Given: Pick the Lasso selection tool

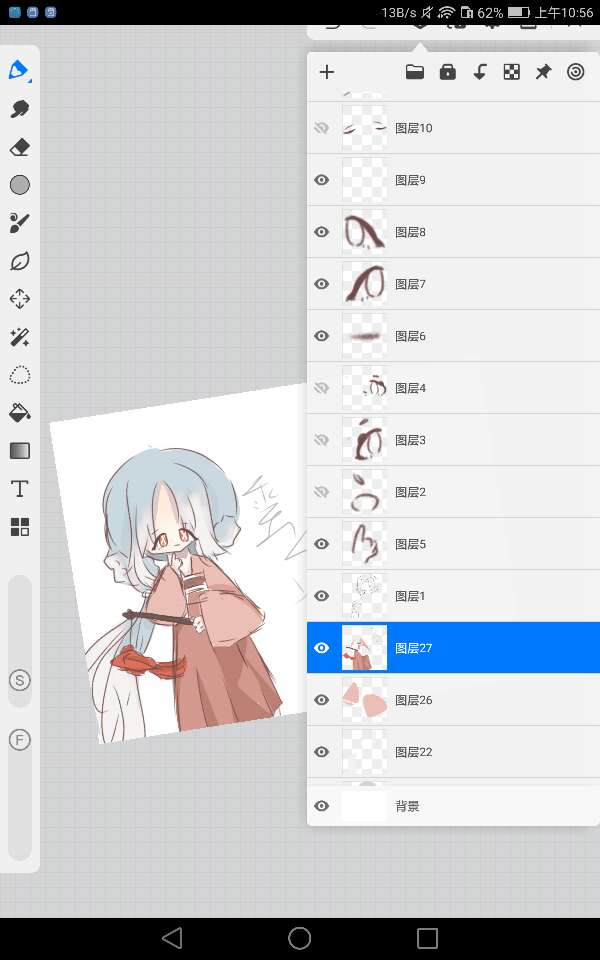Looking at the screenshot, I should click(19, 375).
